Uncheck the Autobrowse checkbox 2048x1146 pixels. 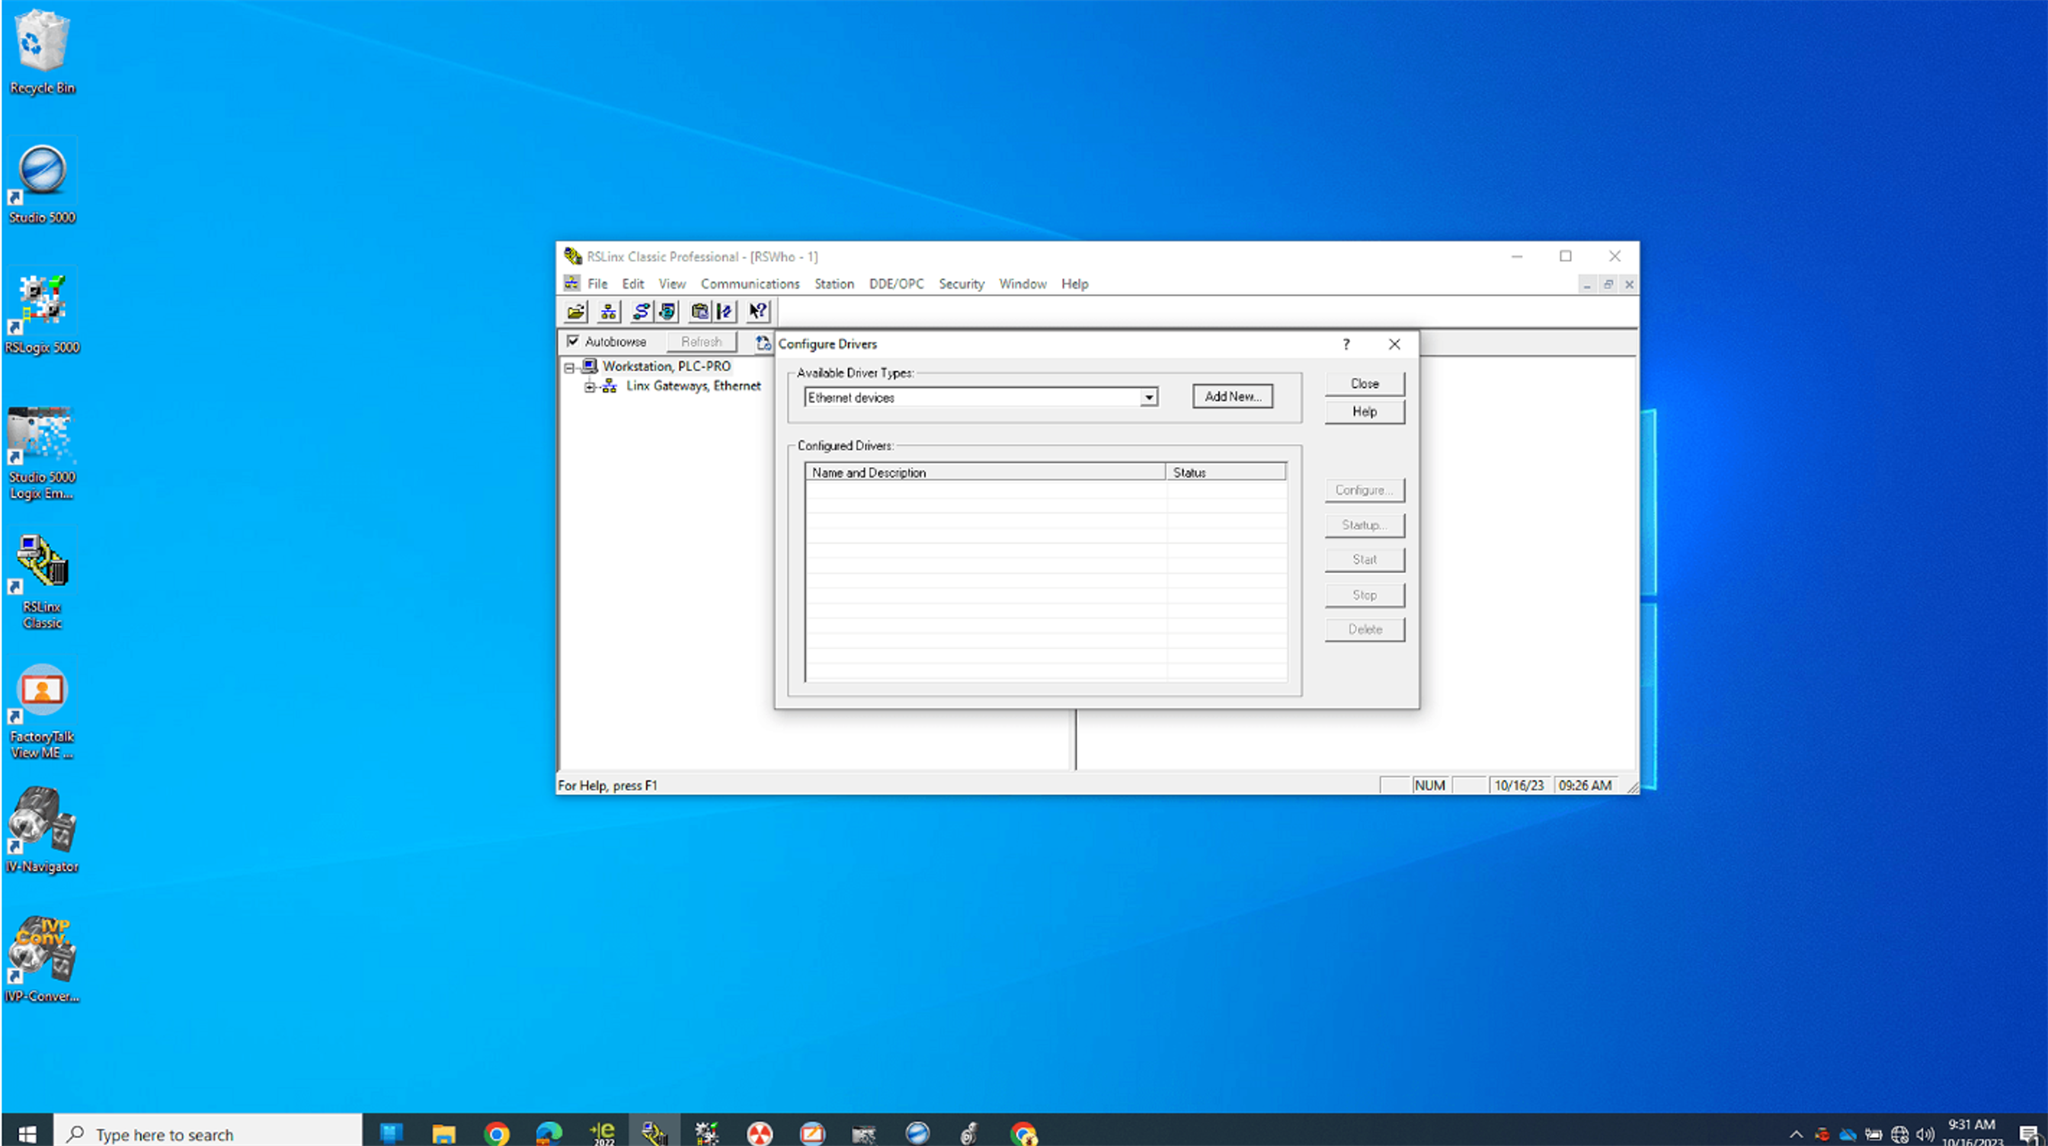click(573, 341)
